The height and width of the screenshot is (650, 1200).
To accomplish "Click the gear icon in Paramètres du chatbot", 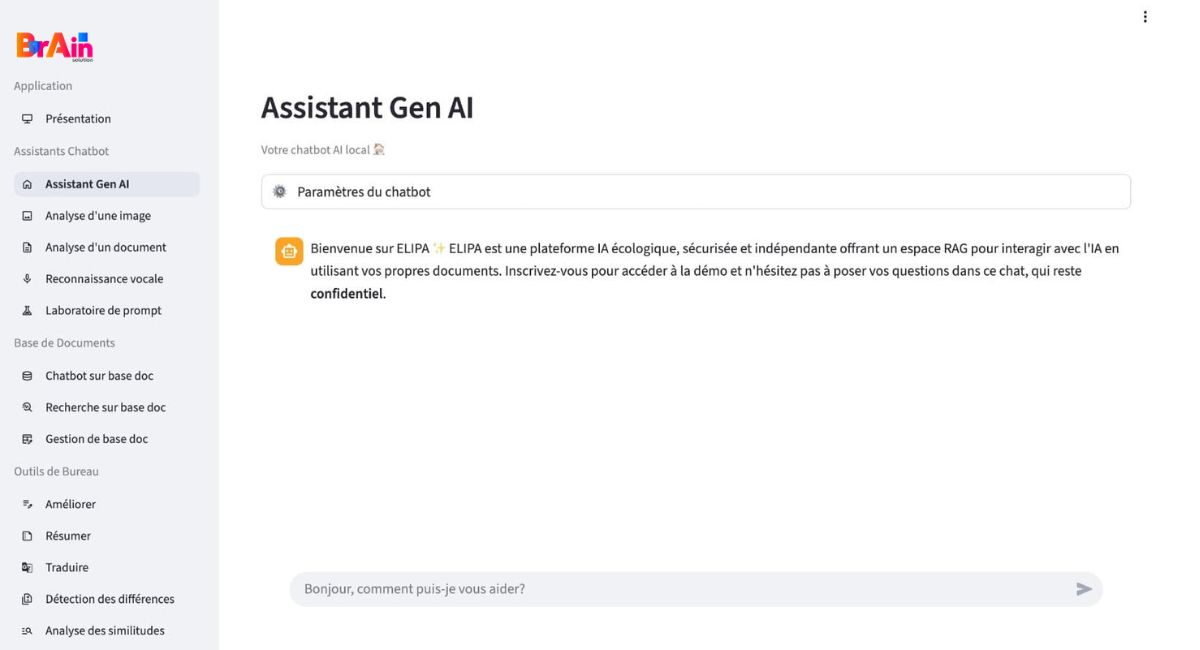I will (x=280, y=192).
